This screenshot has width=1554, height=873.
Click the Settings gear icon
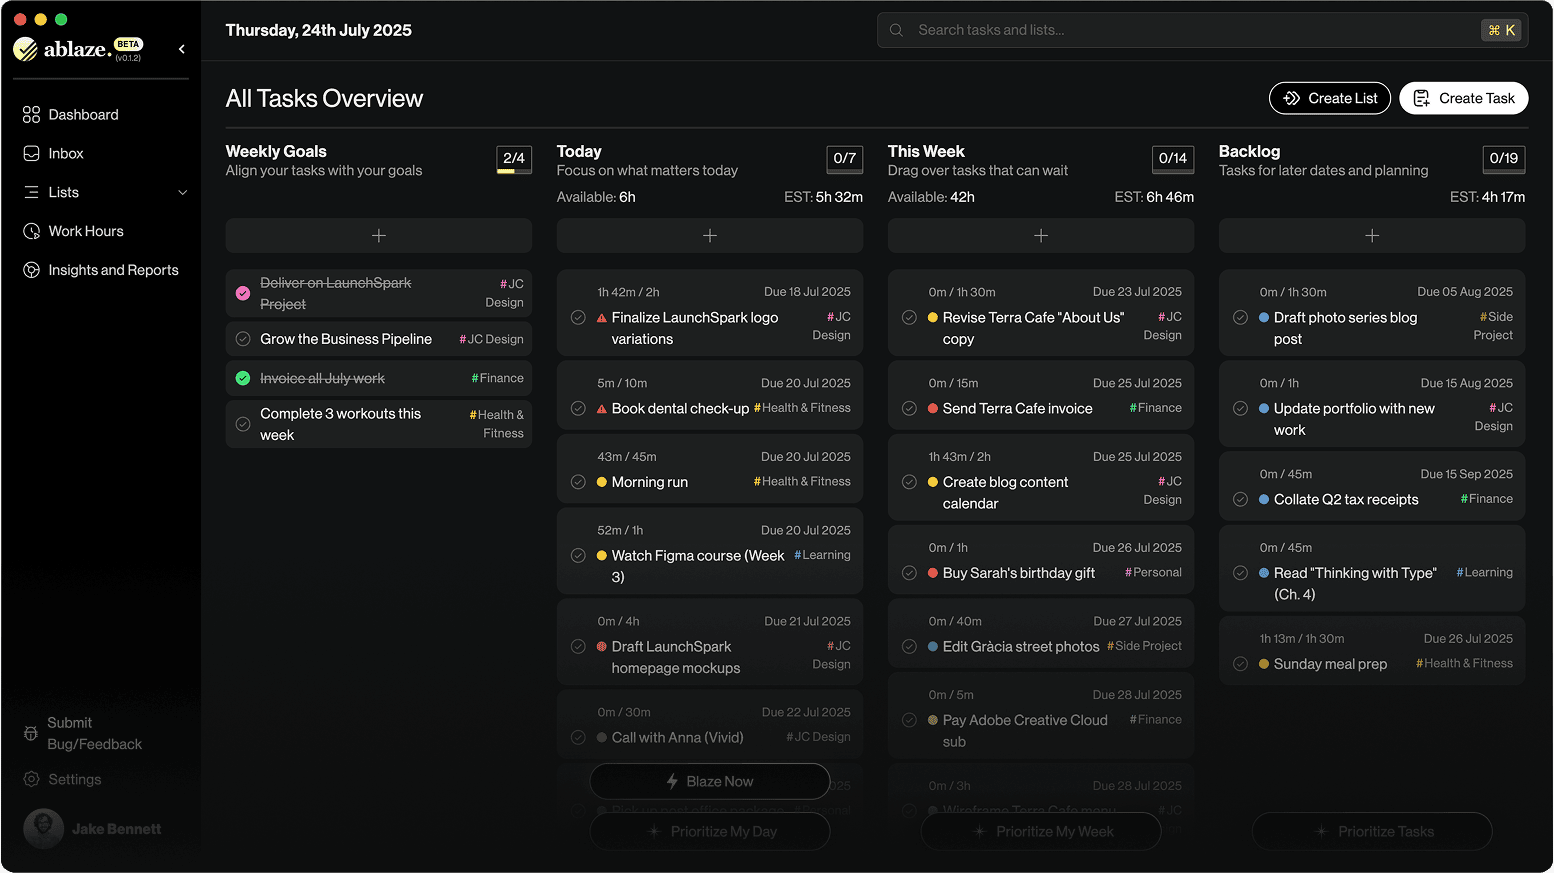pyautogui.click(x=31, y=779)
